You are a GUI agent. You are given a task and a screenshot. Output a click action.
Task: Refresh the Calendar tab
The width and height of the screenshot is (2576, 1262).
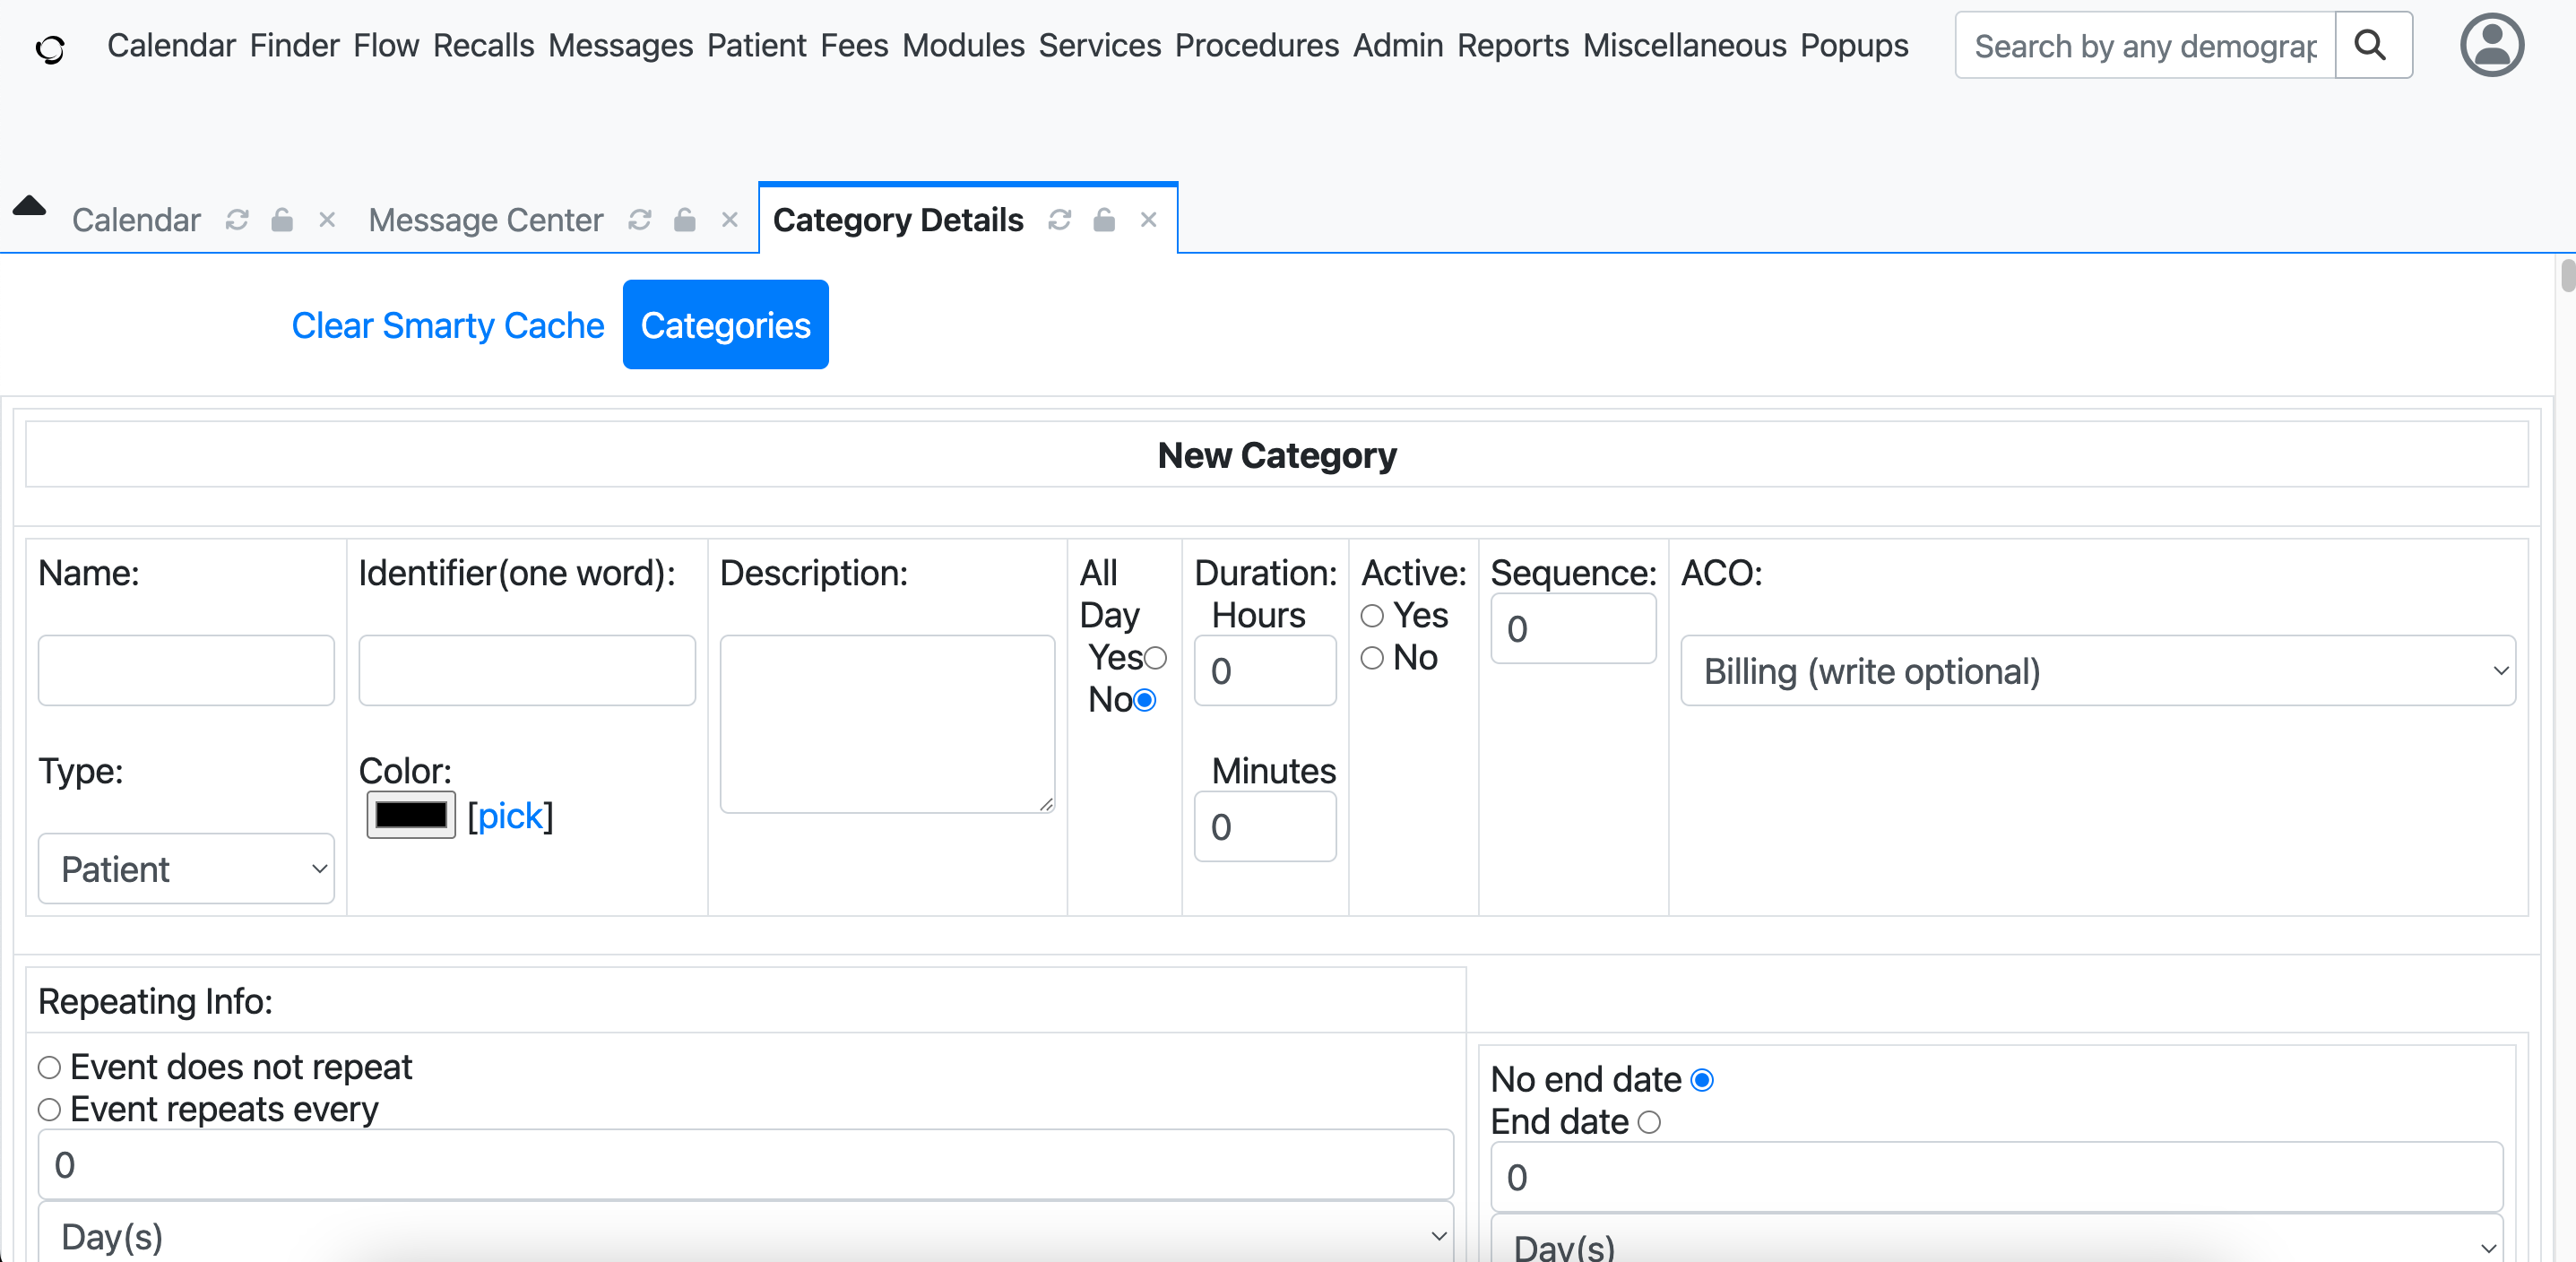[237, 220]
